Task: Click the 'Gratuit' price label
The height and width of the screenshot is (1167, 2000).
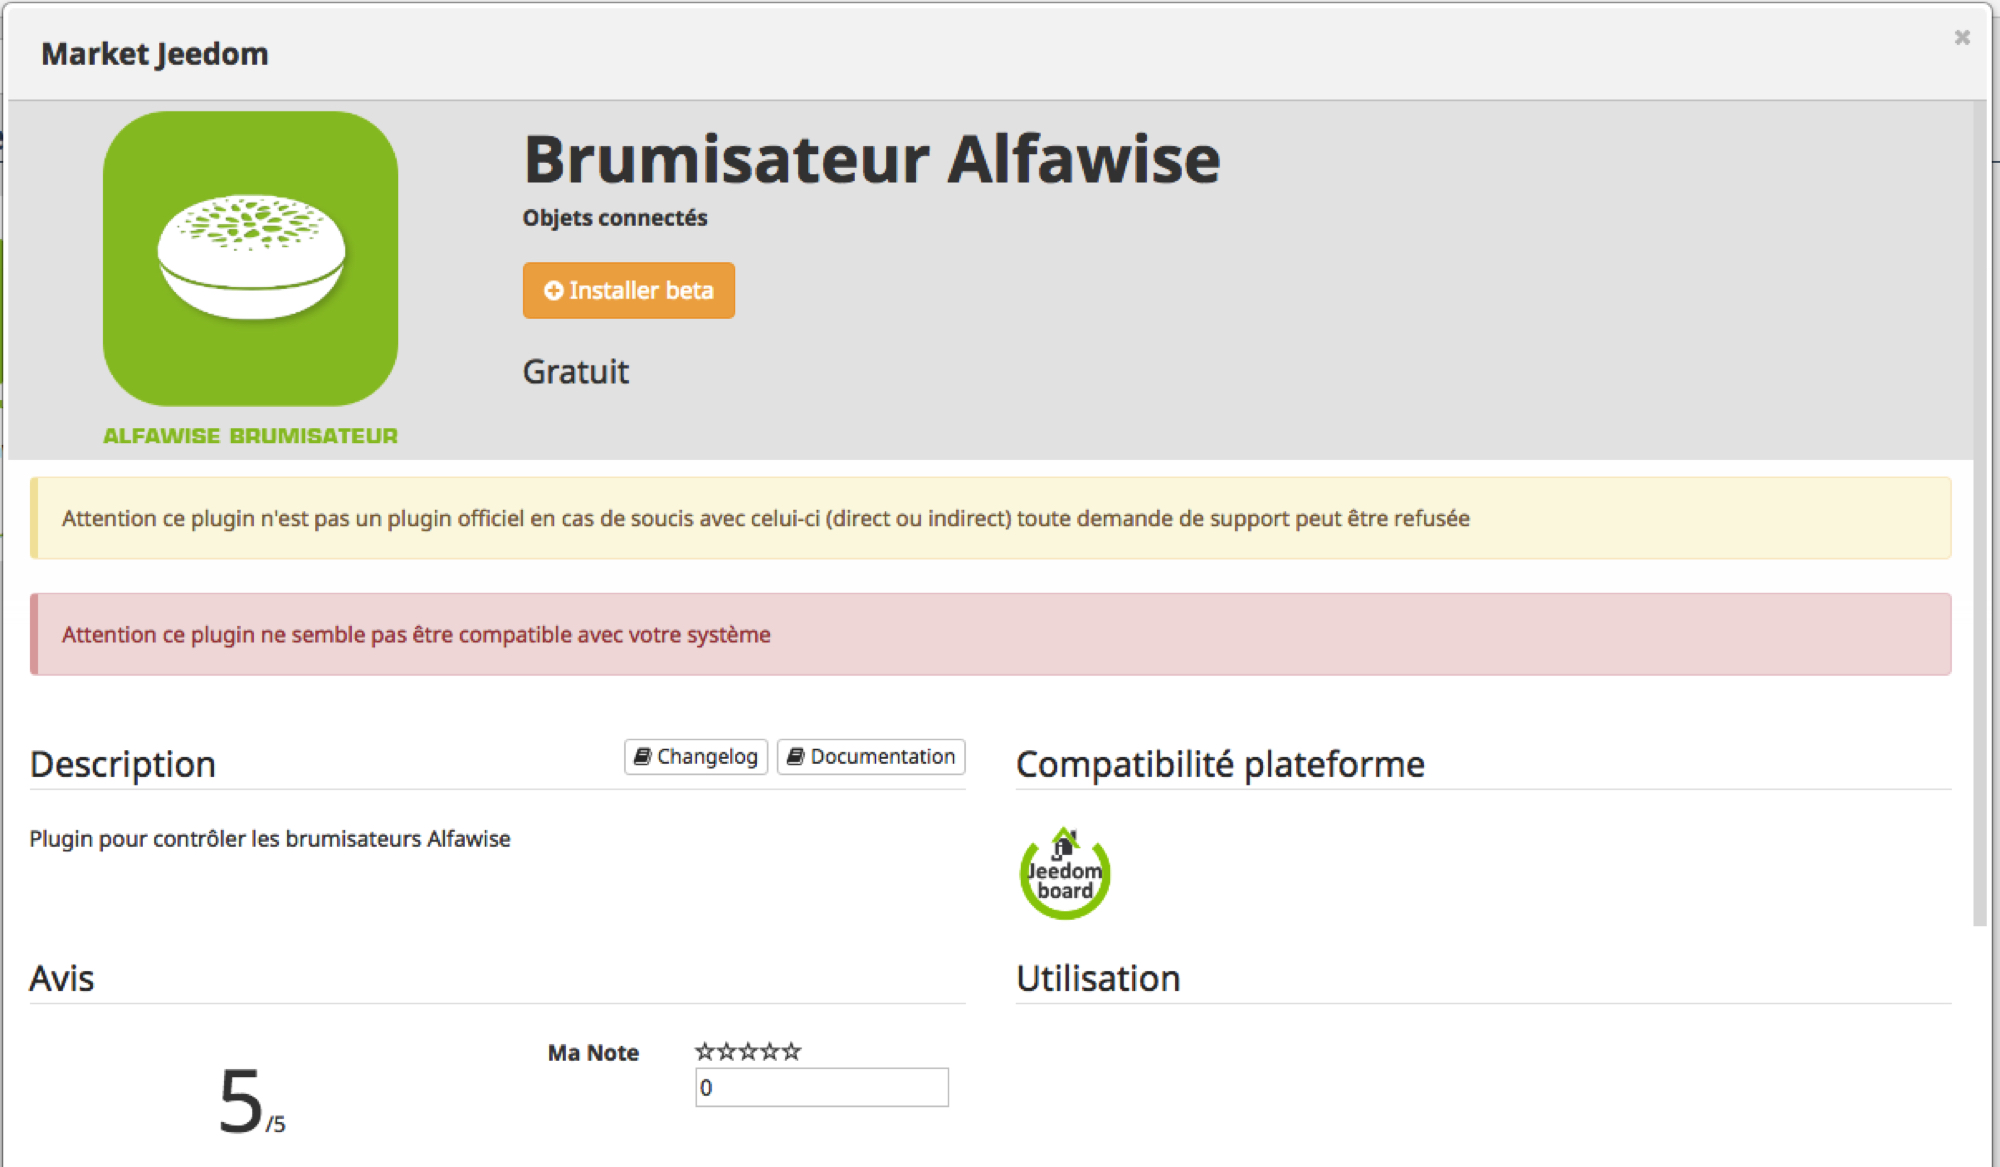Action: click(x=576, y=372)
